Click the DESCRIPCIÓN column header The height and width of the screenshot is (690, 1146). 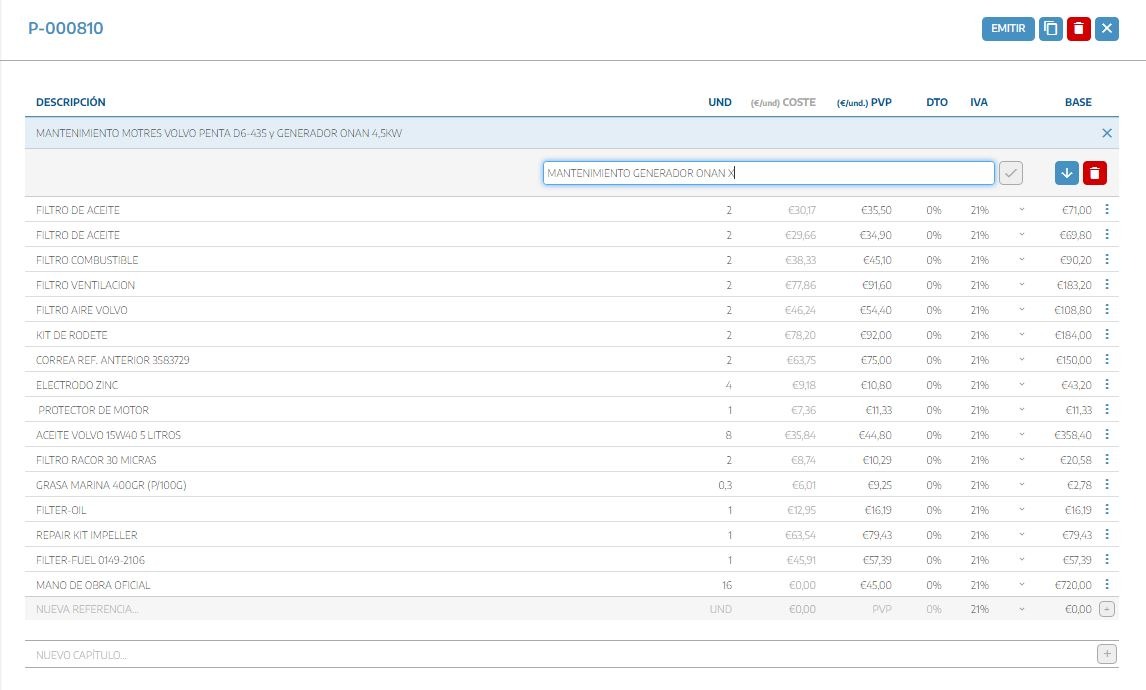(x=71, y=102)
